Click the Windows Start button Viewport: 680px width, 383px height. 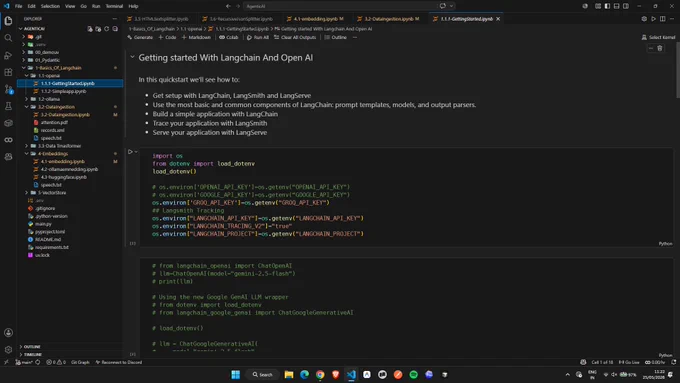click(x=235, y=374)
